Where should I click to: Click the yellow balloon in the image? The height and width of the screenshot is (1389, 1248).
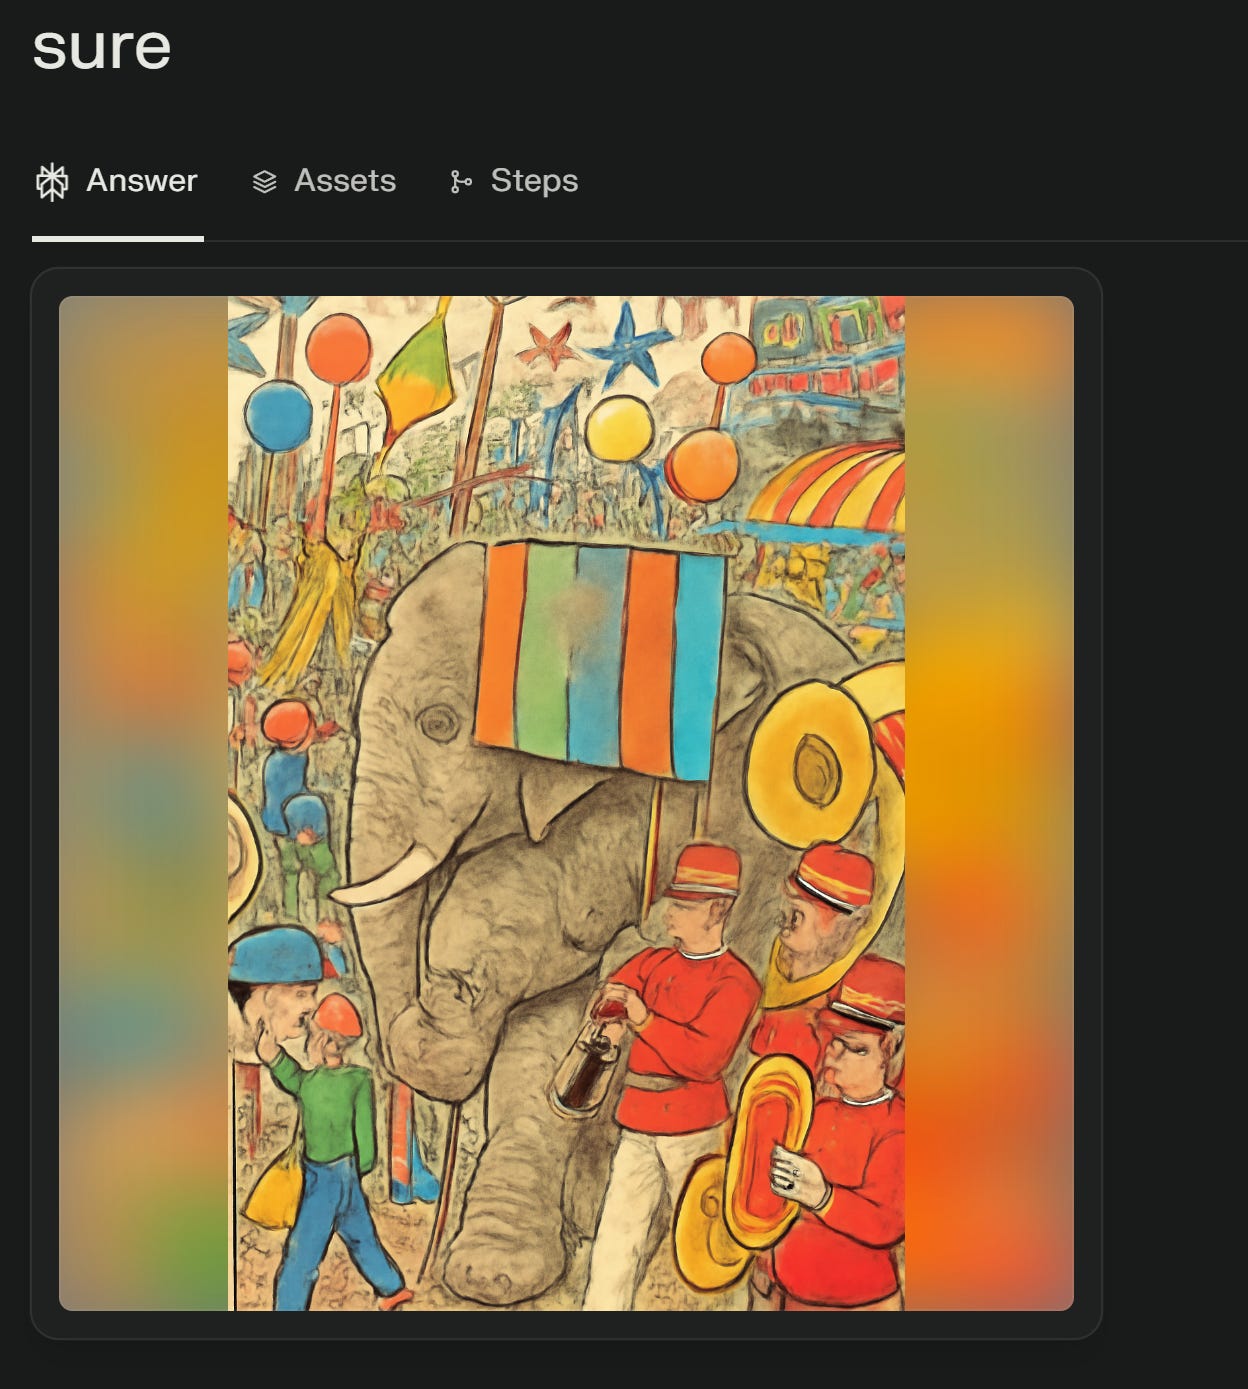pos(620,429)
